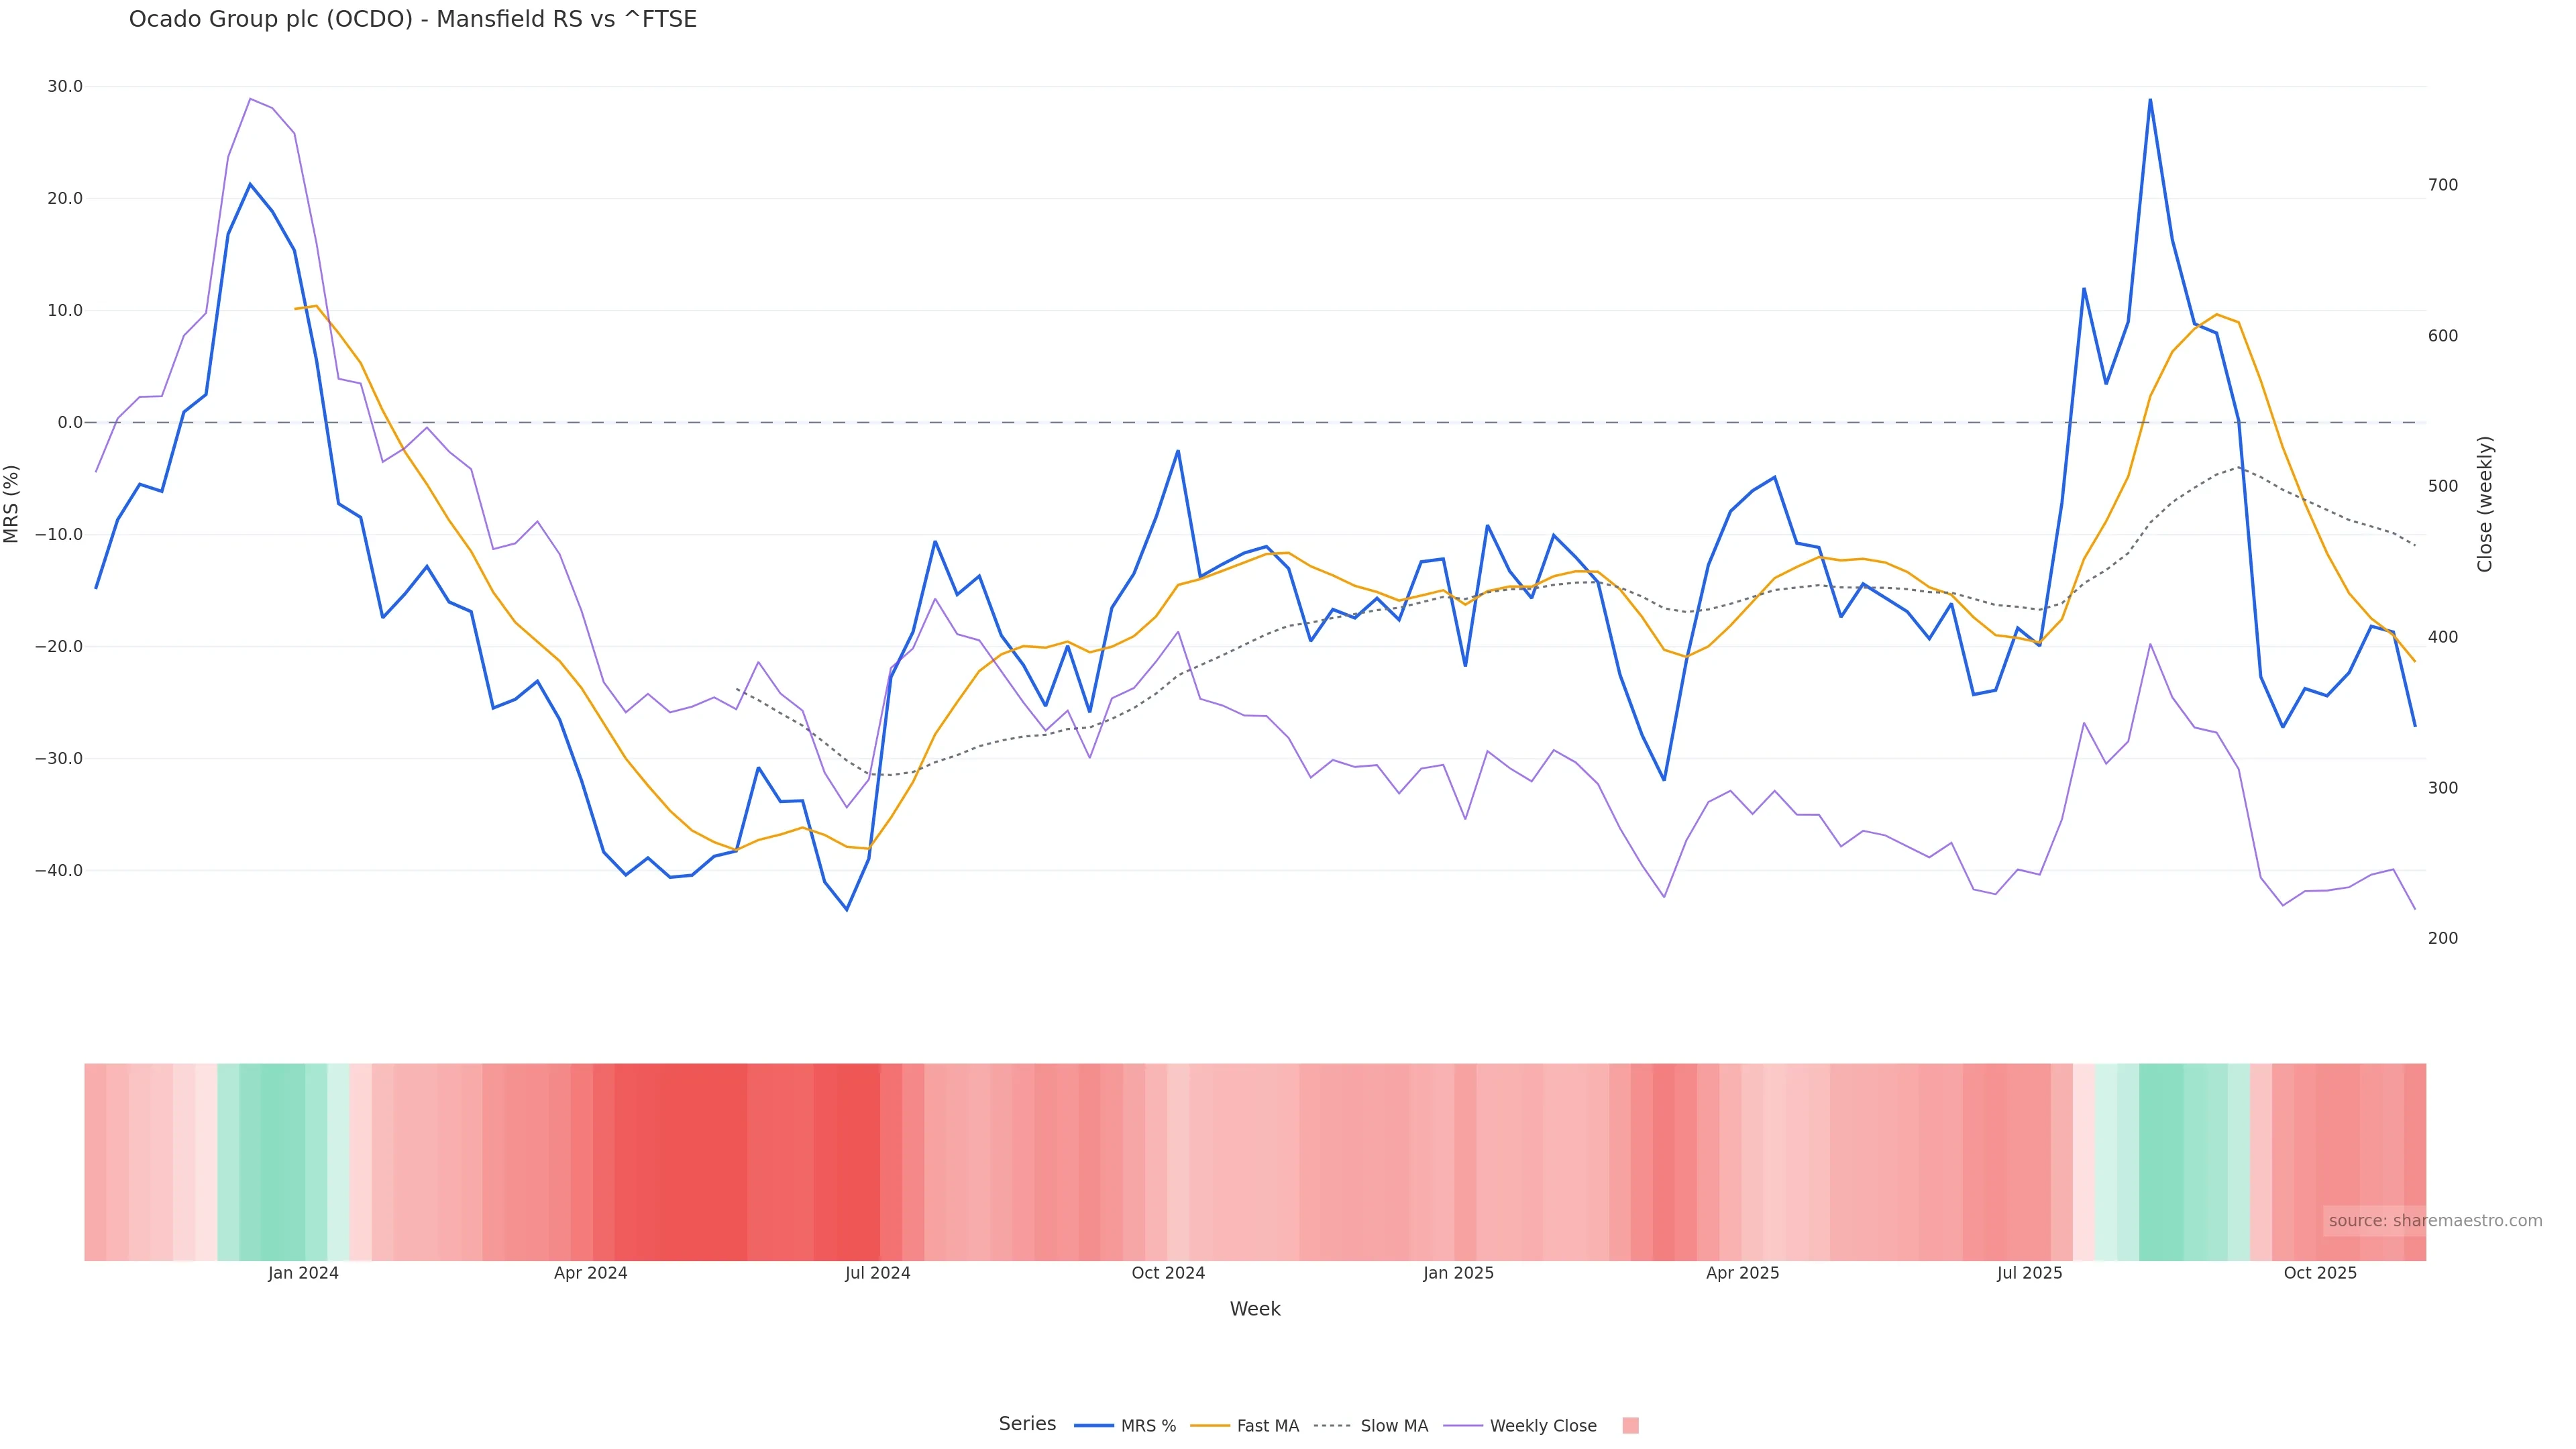The width and height of the screenshot is (2576, 1449).
Task: Click the 30.0 tick on MRS axis
Action: 65,87
